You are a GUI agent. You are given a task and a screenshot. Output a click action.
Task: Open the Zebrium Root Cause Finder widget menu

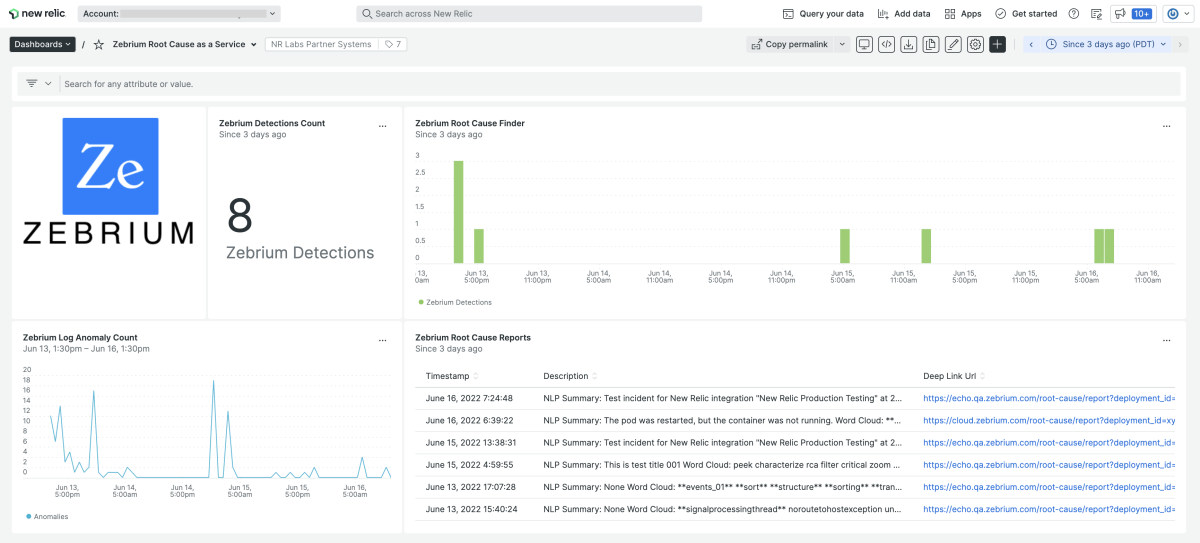1166,126
